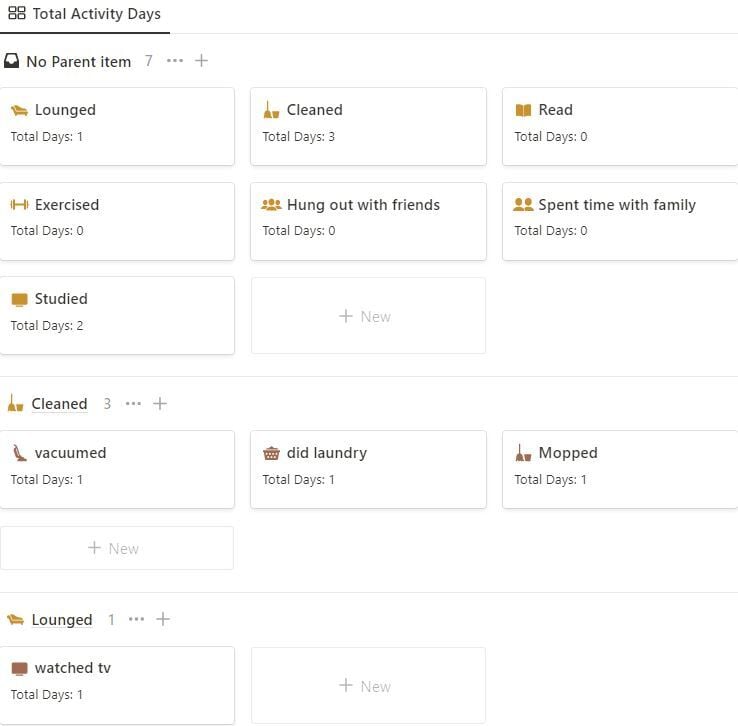Add item to No Parent item group header
This screenshot has width=738, height=726.
coord(201,61)
